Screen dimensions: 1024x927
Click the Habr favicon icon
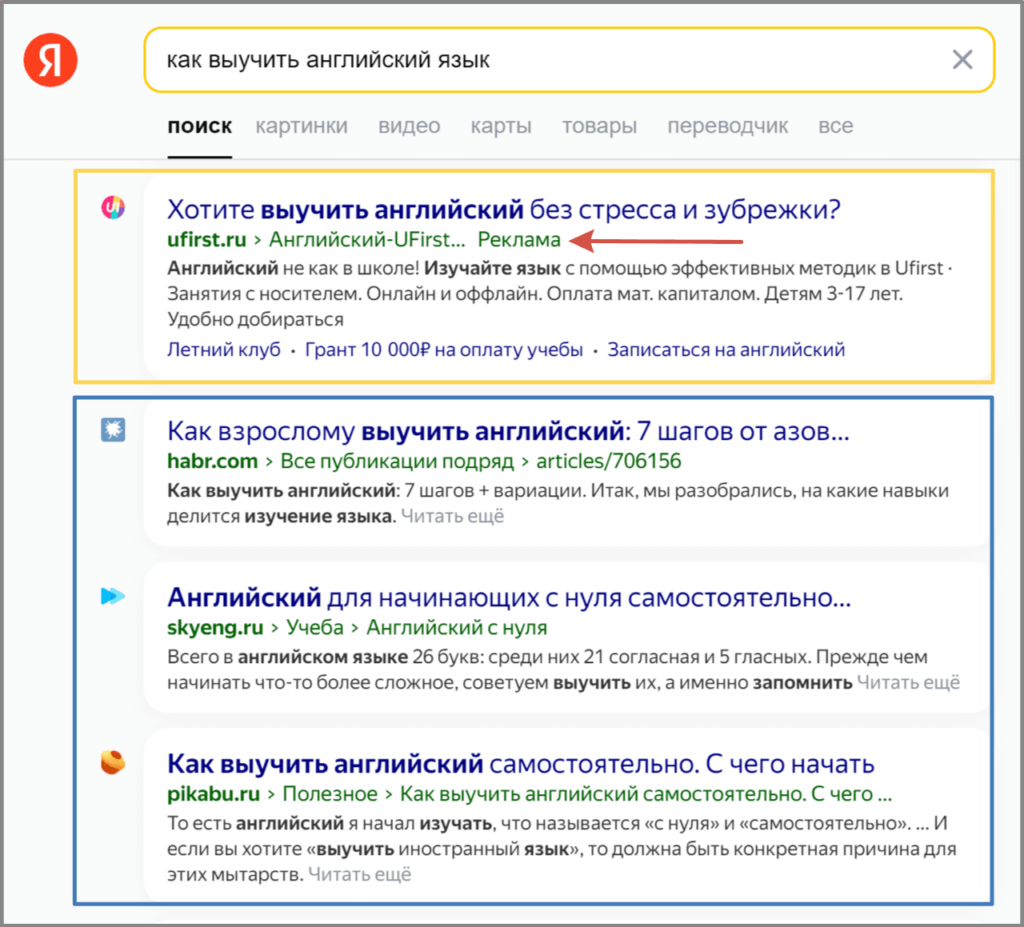pyautogui.click(x=113, y=431)
